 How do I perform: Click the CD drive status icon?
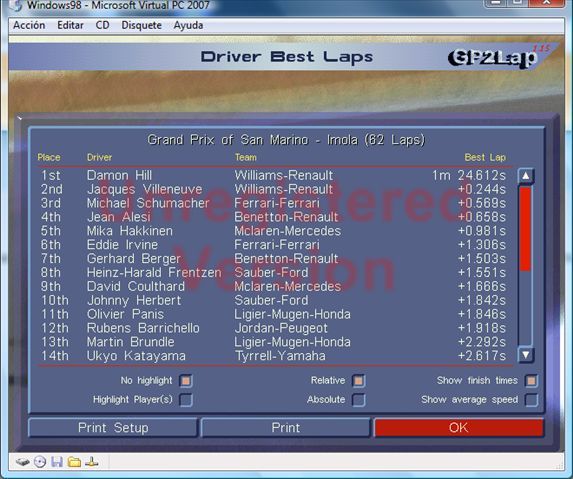(40, 462)
